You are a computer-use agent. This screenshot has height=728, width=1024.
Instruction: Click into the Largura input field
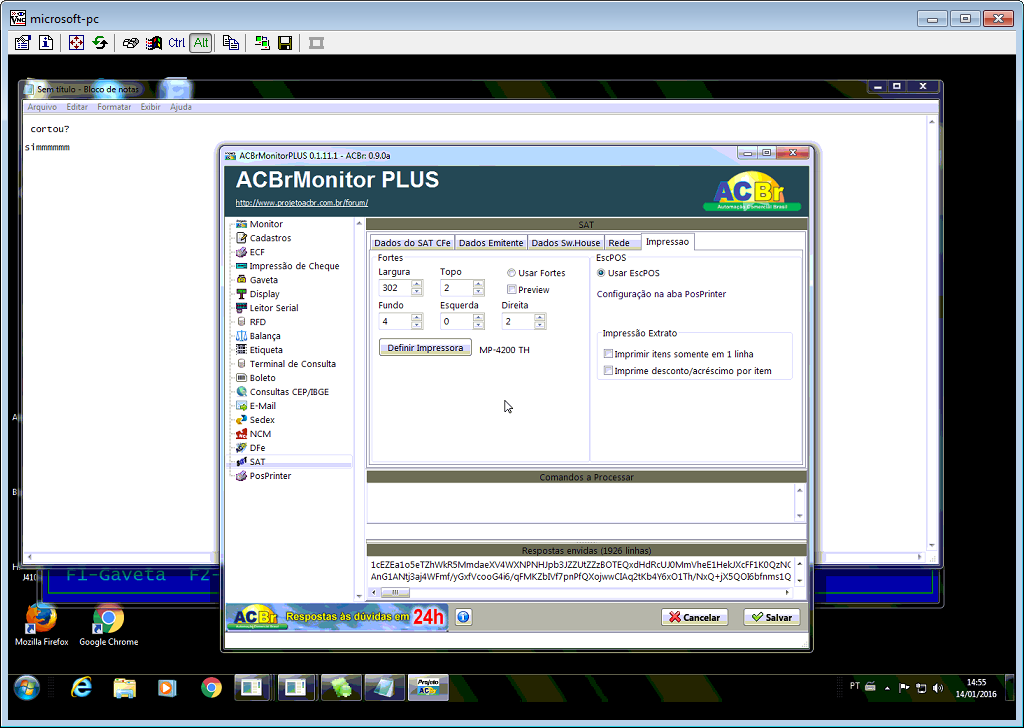[x=394, y=288]
